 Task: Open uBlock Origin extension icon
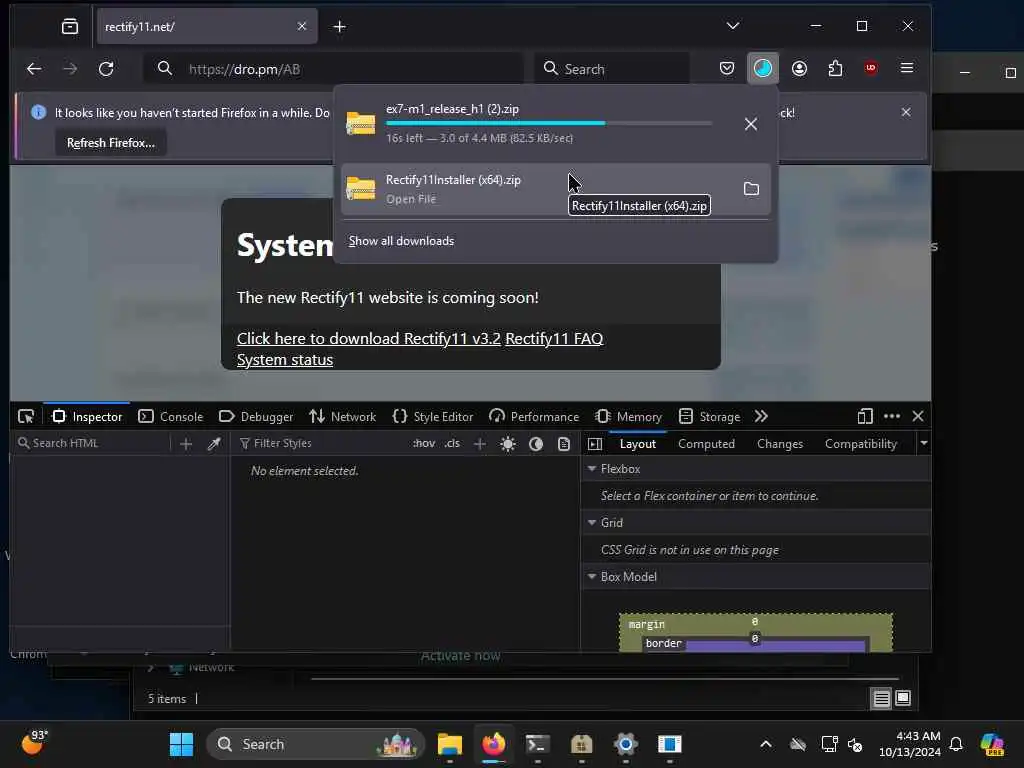tap(871, 68)
